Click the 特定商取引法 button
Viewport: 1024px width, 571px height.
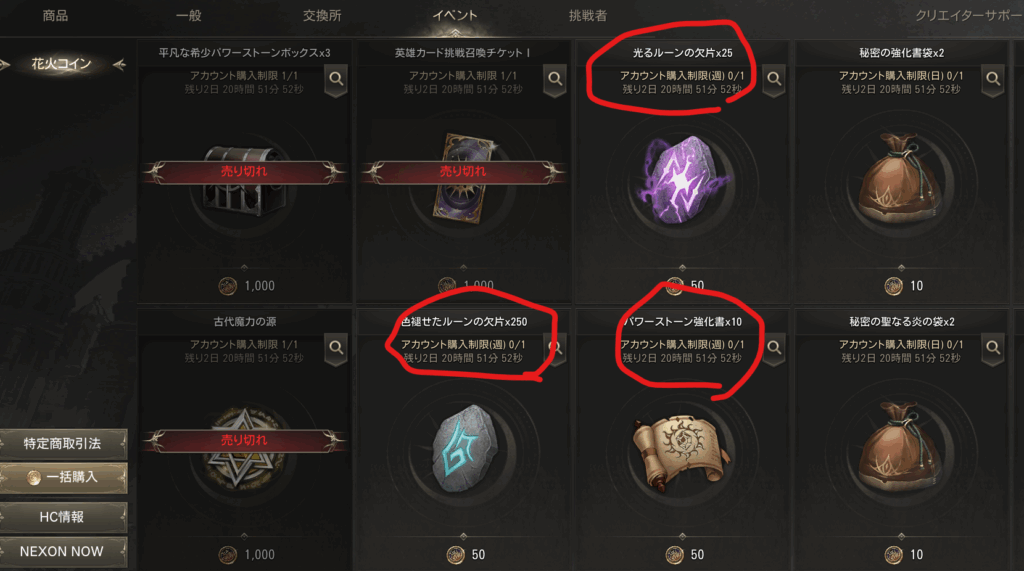(x=63, y=444)
